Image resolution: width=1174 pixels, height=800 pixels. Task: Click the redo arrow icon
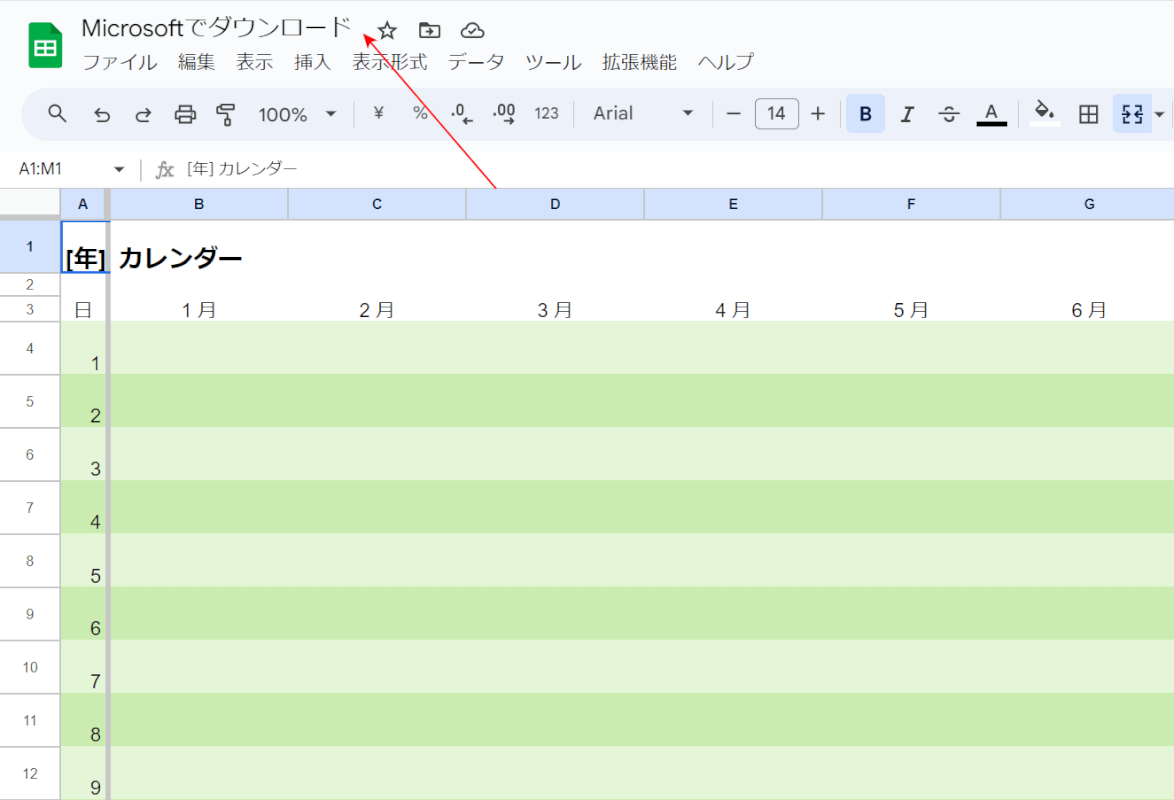coord(143,114)
